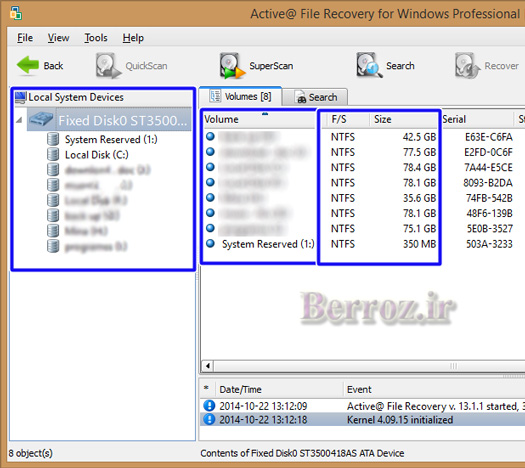Select the 13:12:09 log entry

[x=362, y=406]
